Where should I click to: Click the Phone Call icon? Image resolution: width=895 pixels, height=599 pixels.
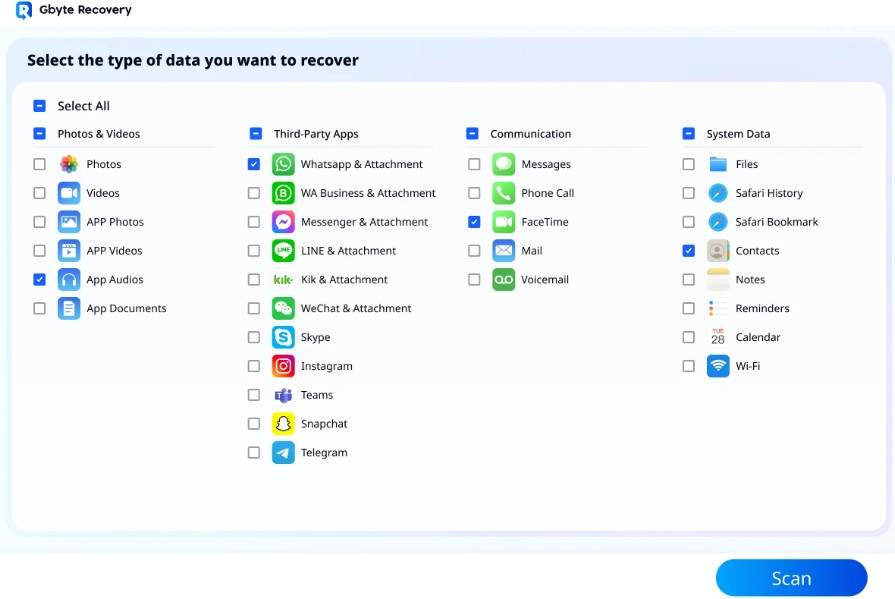point(503,193)
